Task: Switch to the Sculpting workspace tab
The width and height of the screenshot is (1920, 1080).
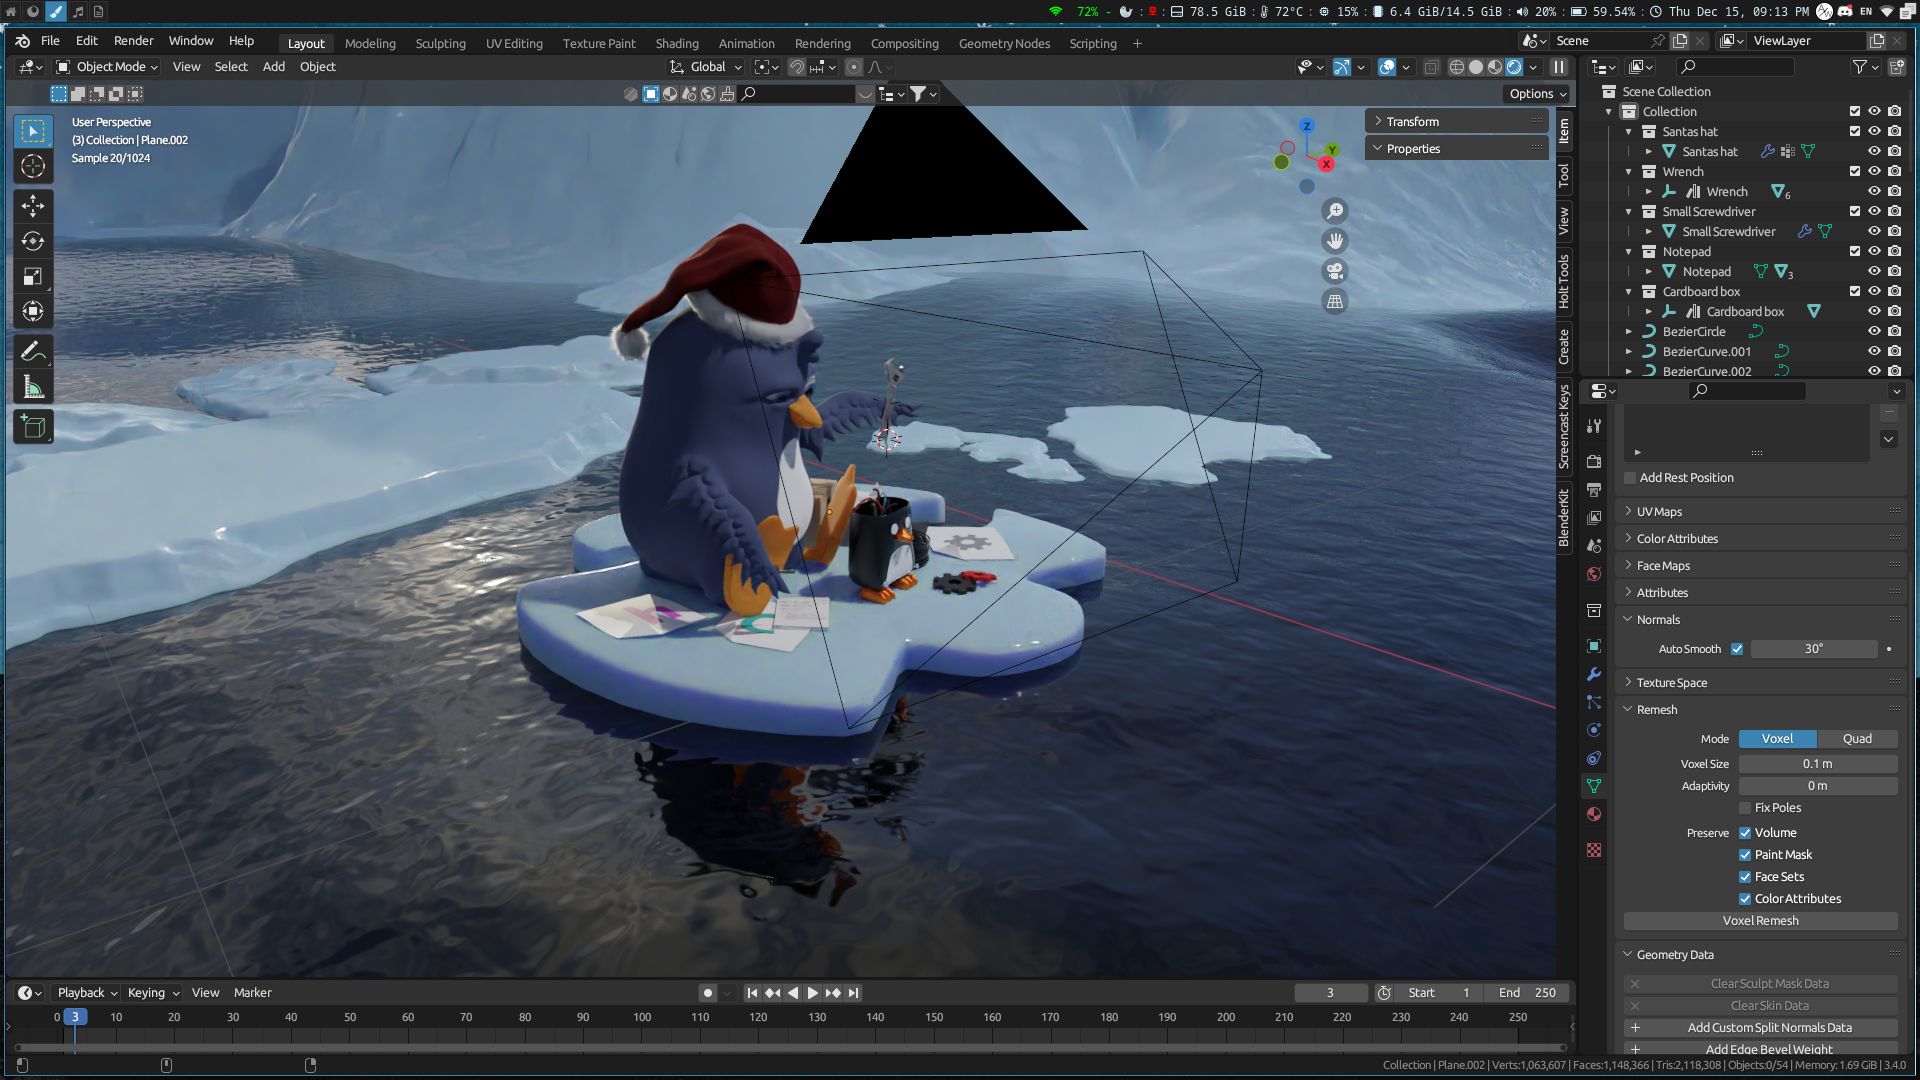Action: click(x=440, y=43)
